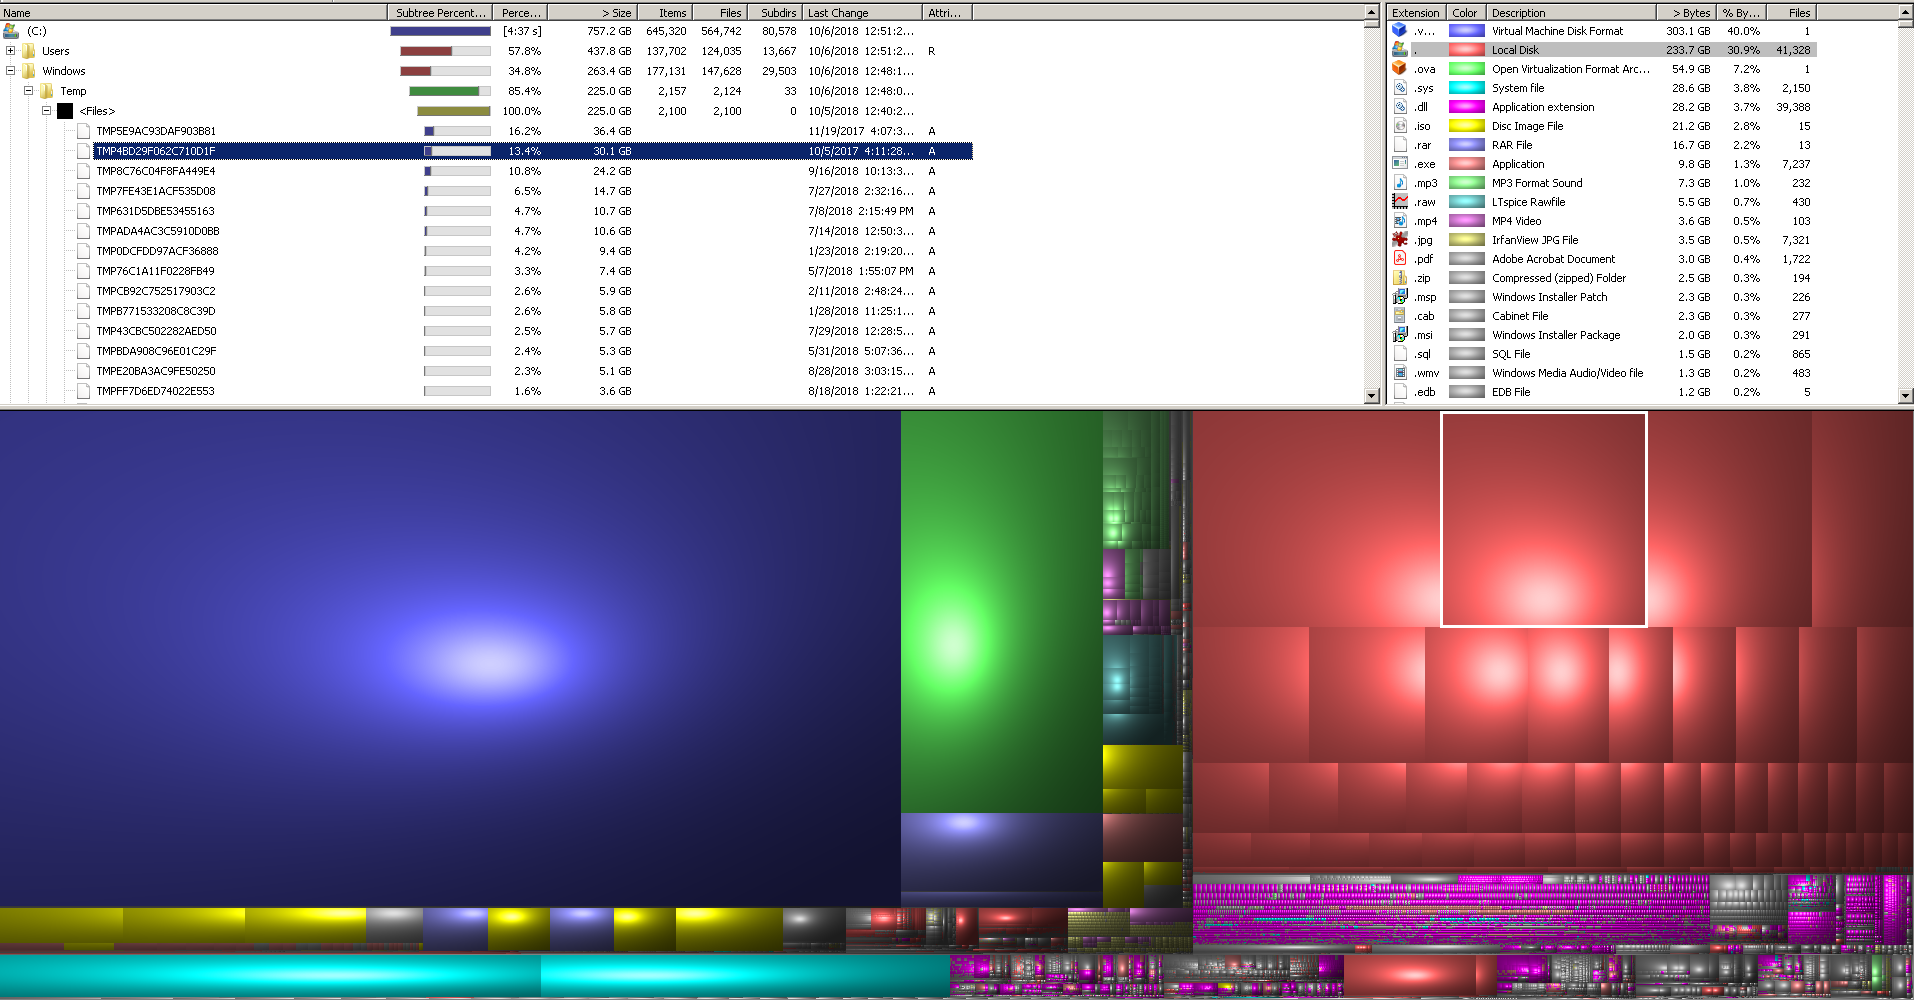
Task: Collapse the <Files> node
Action: point(46,111)
